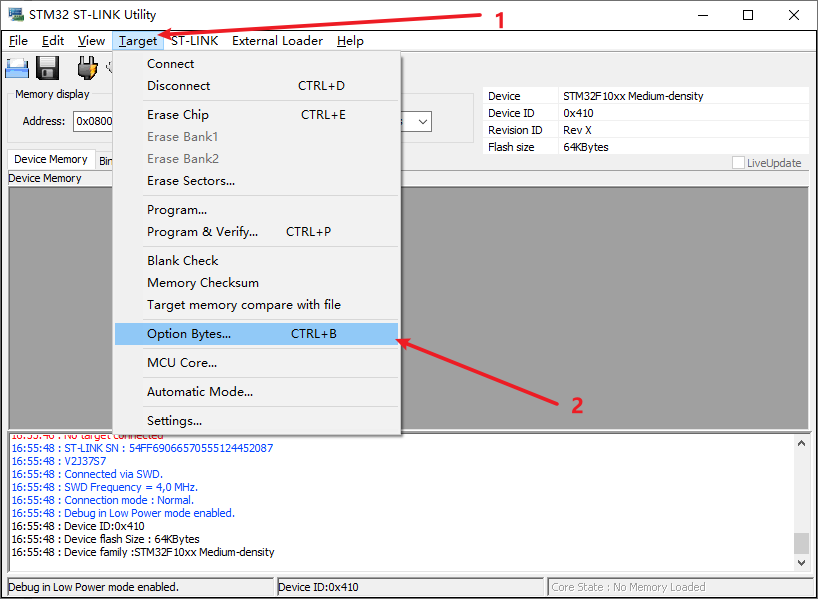Click the STM32F10xx Medium-density device value
The width and height of the screenshot is (818, 599).
[633, 96]
